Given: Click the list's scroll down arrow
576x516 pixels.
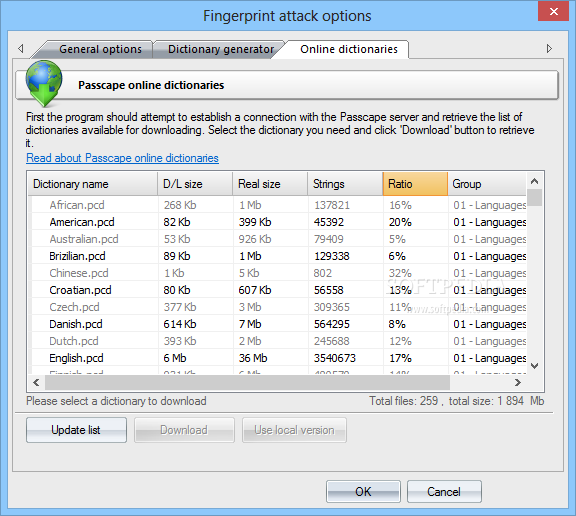Looking at the screenshot, I should tap(534, 366).
